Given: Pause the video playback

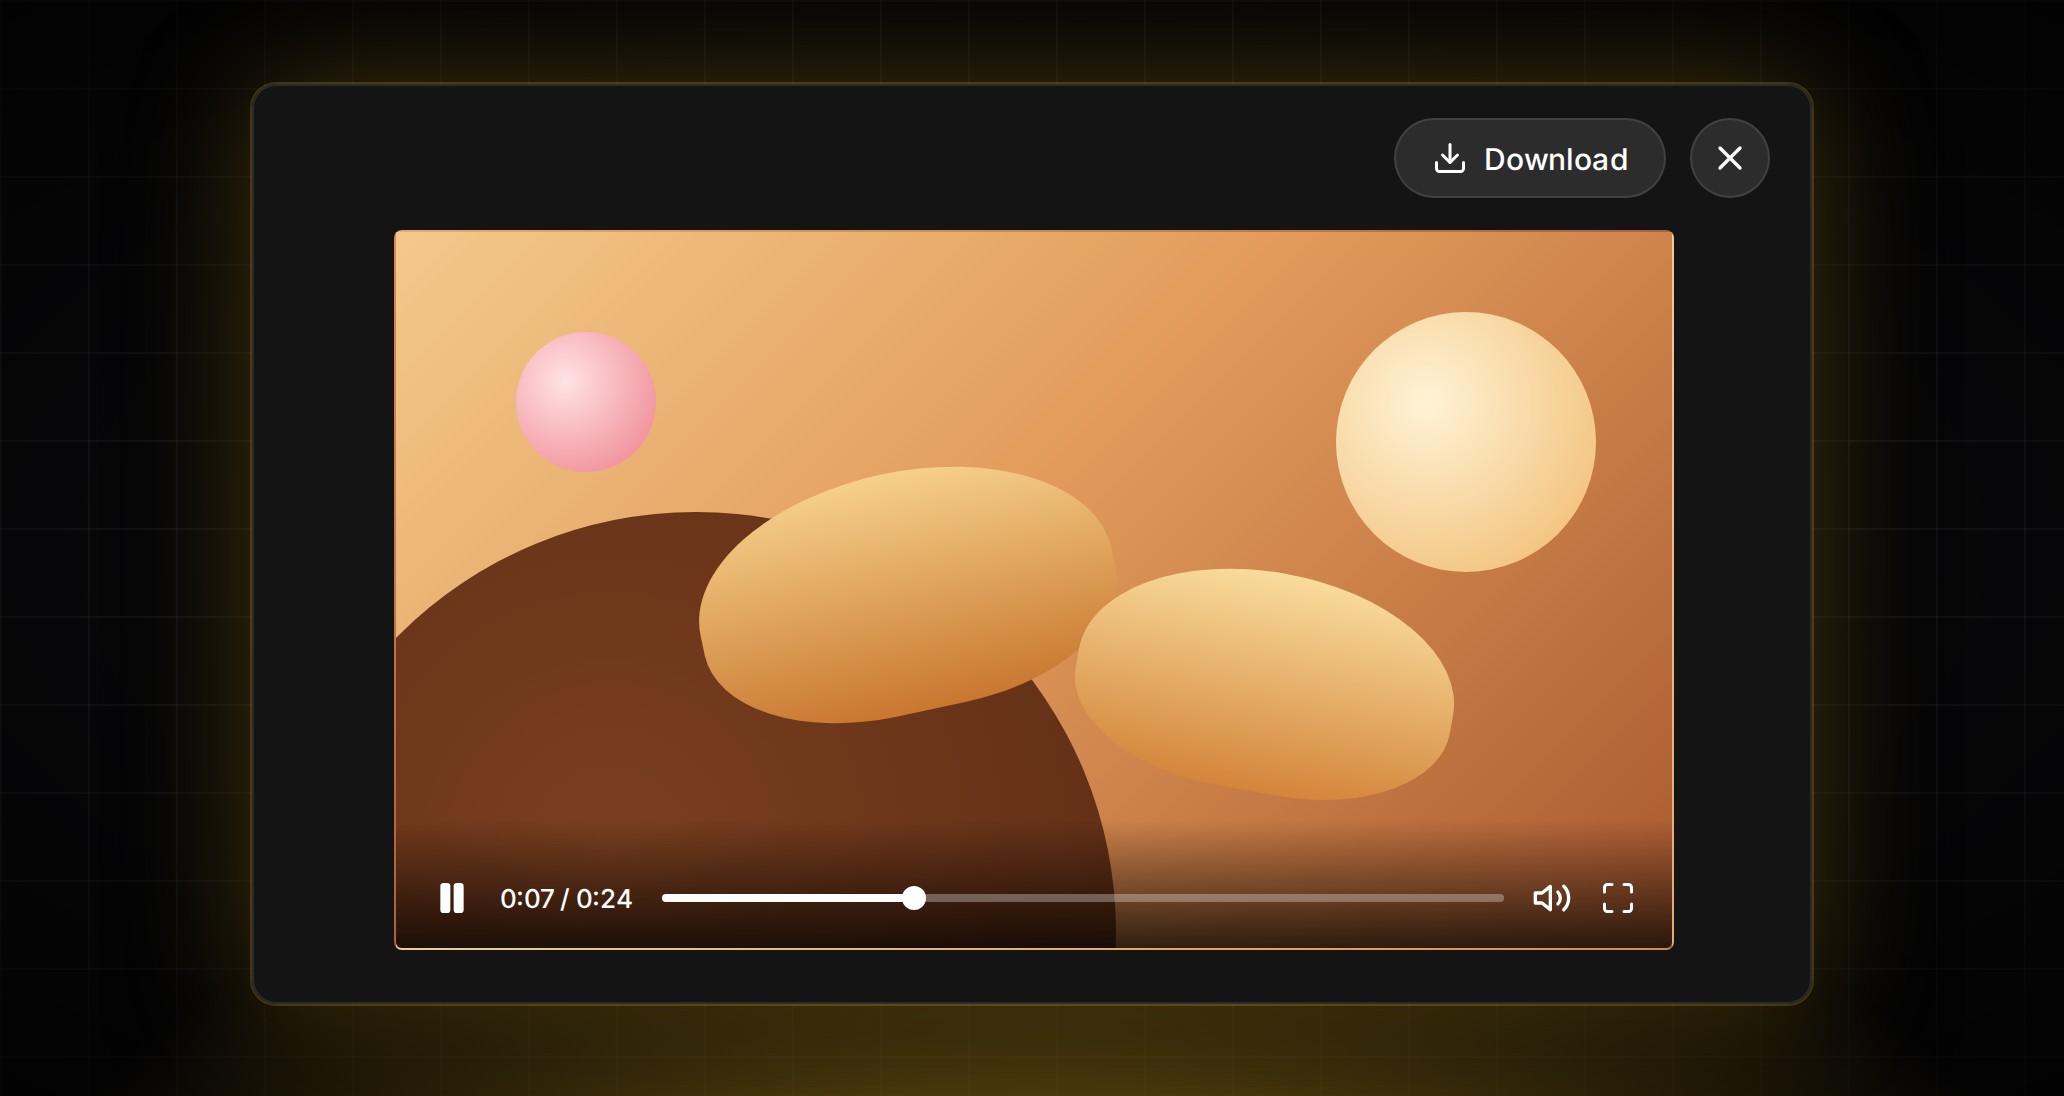Looking at the screenshot, I should pos(452,898).
